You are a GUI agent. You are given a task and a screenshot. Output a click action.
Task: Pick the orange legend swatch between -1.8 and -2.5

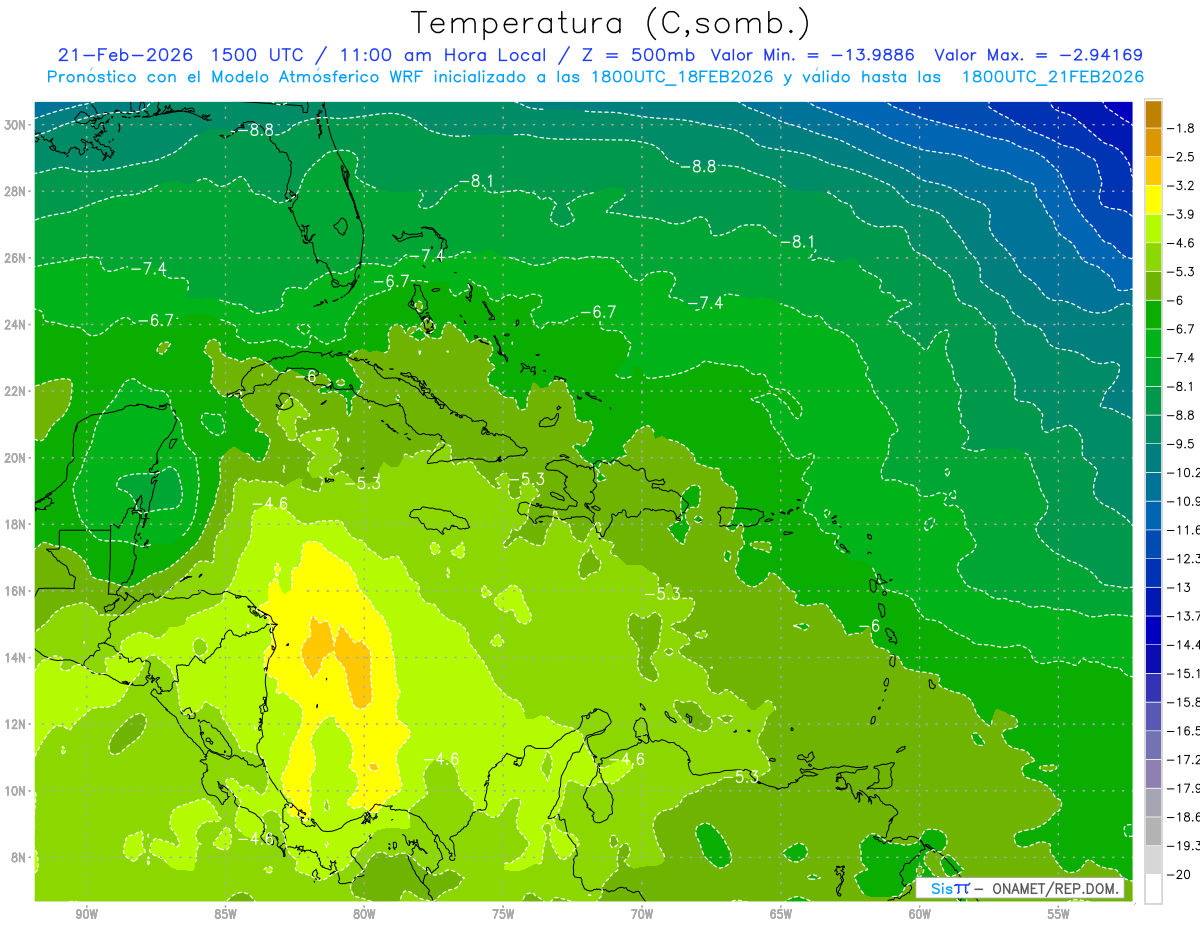pos(1154,142)
